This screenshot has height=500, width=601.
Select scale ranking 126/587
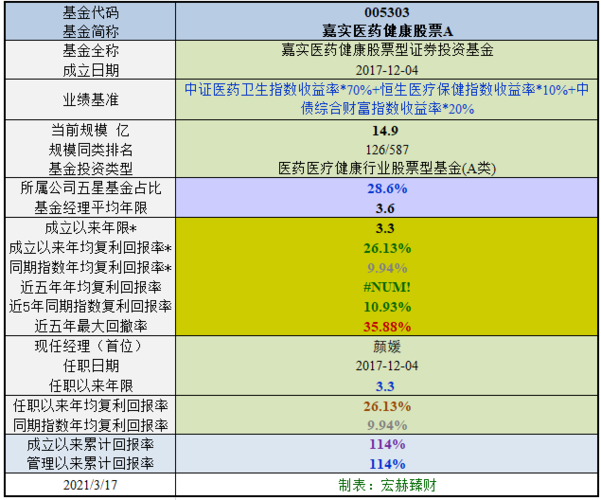point(387,150)
